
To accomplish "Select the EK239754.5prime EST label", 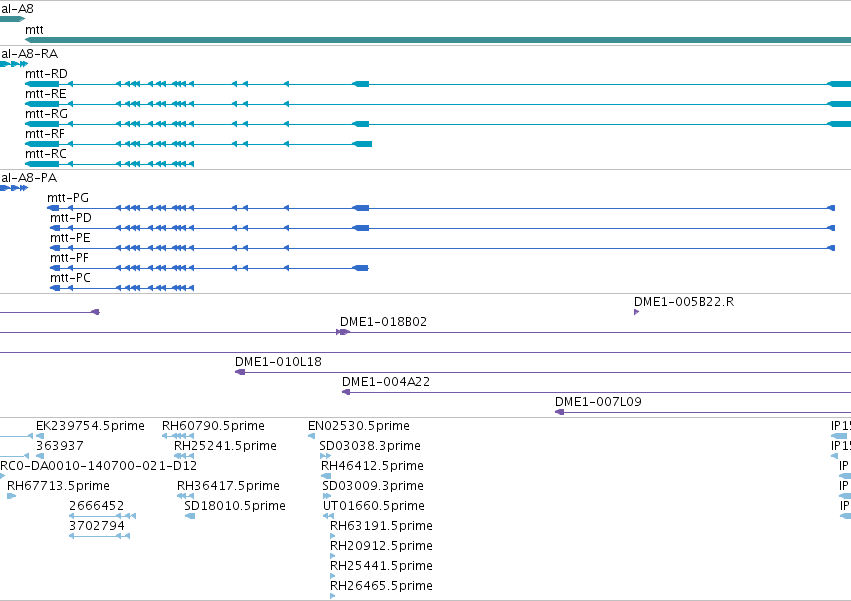I will 90,426.
